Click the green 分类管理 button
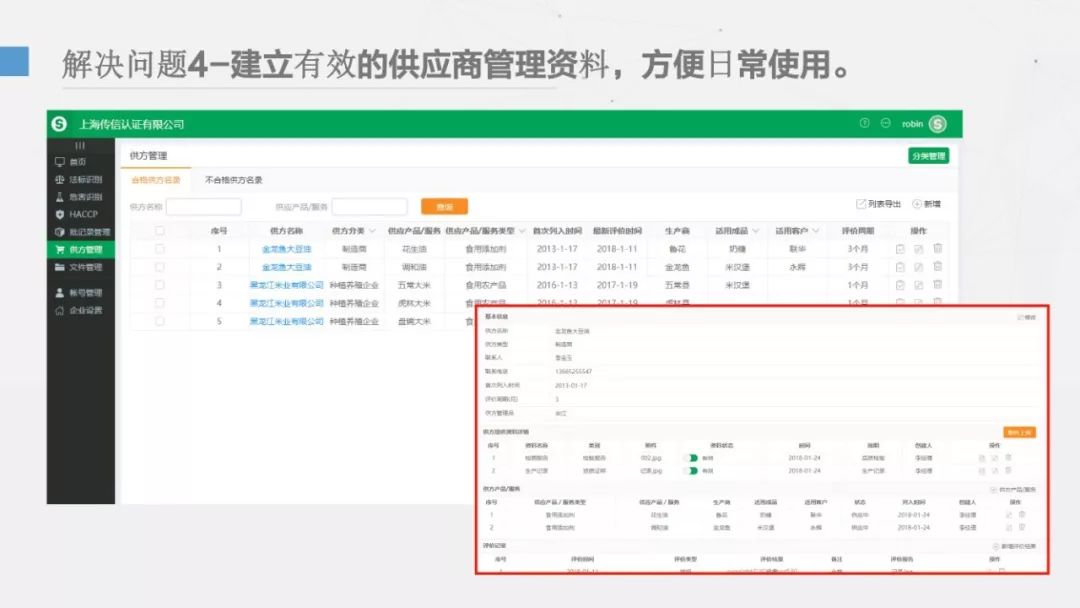Image resolution: width=1080 pixels, height=608 pixels. 928,156
